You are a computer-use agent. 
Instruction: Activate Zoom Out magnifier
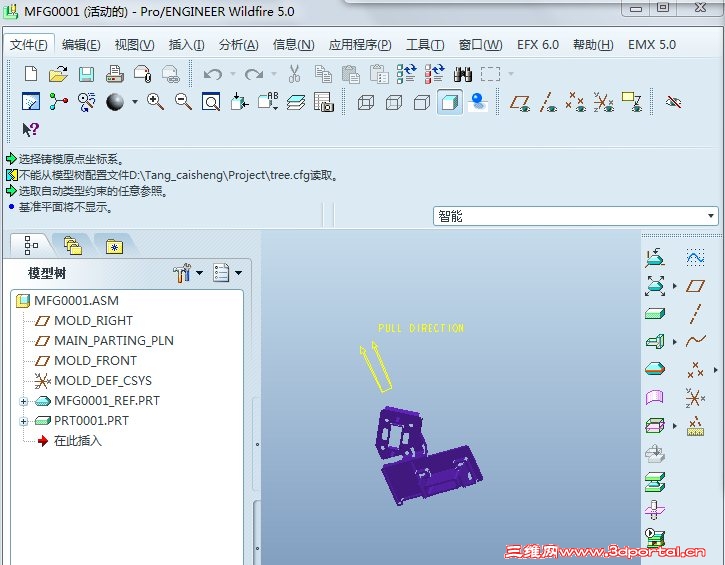click(183, 101)
